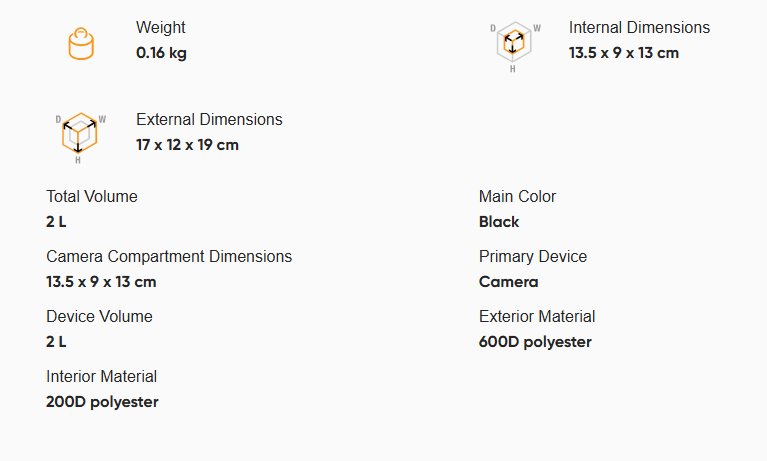Click the Interior Material label

(102, 376)
